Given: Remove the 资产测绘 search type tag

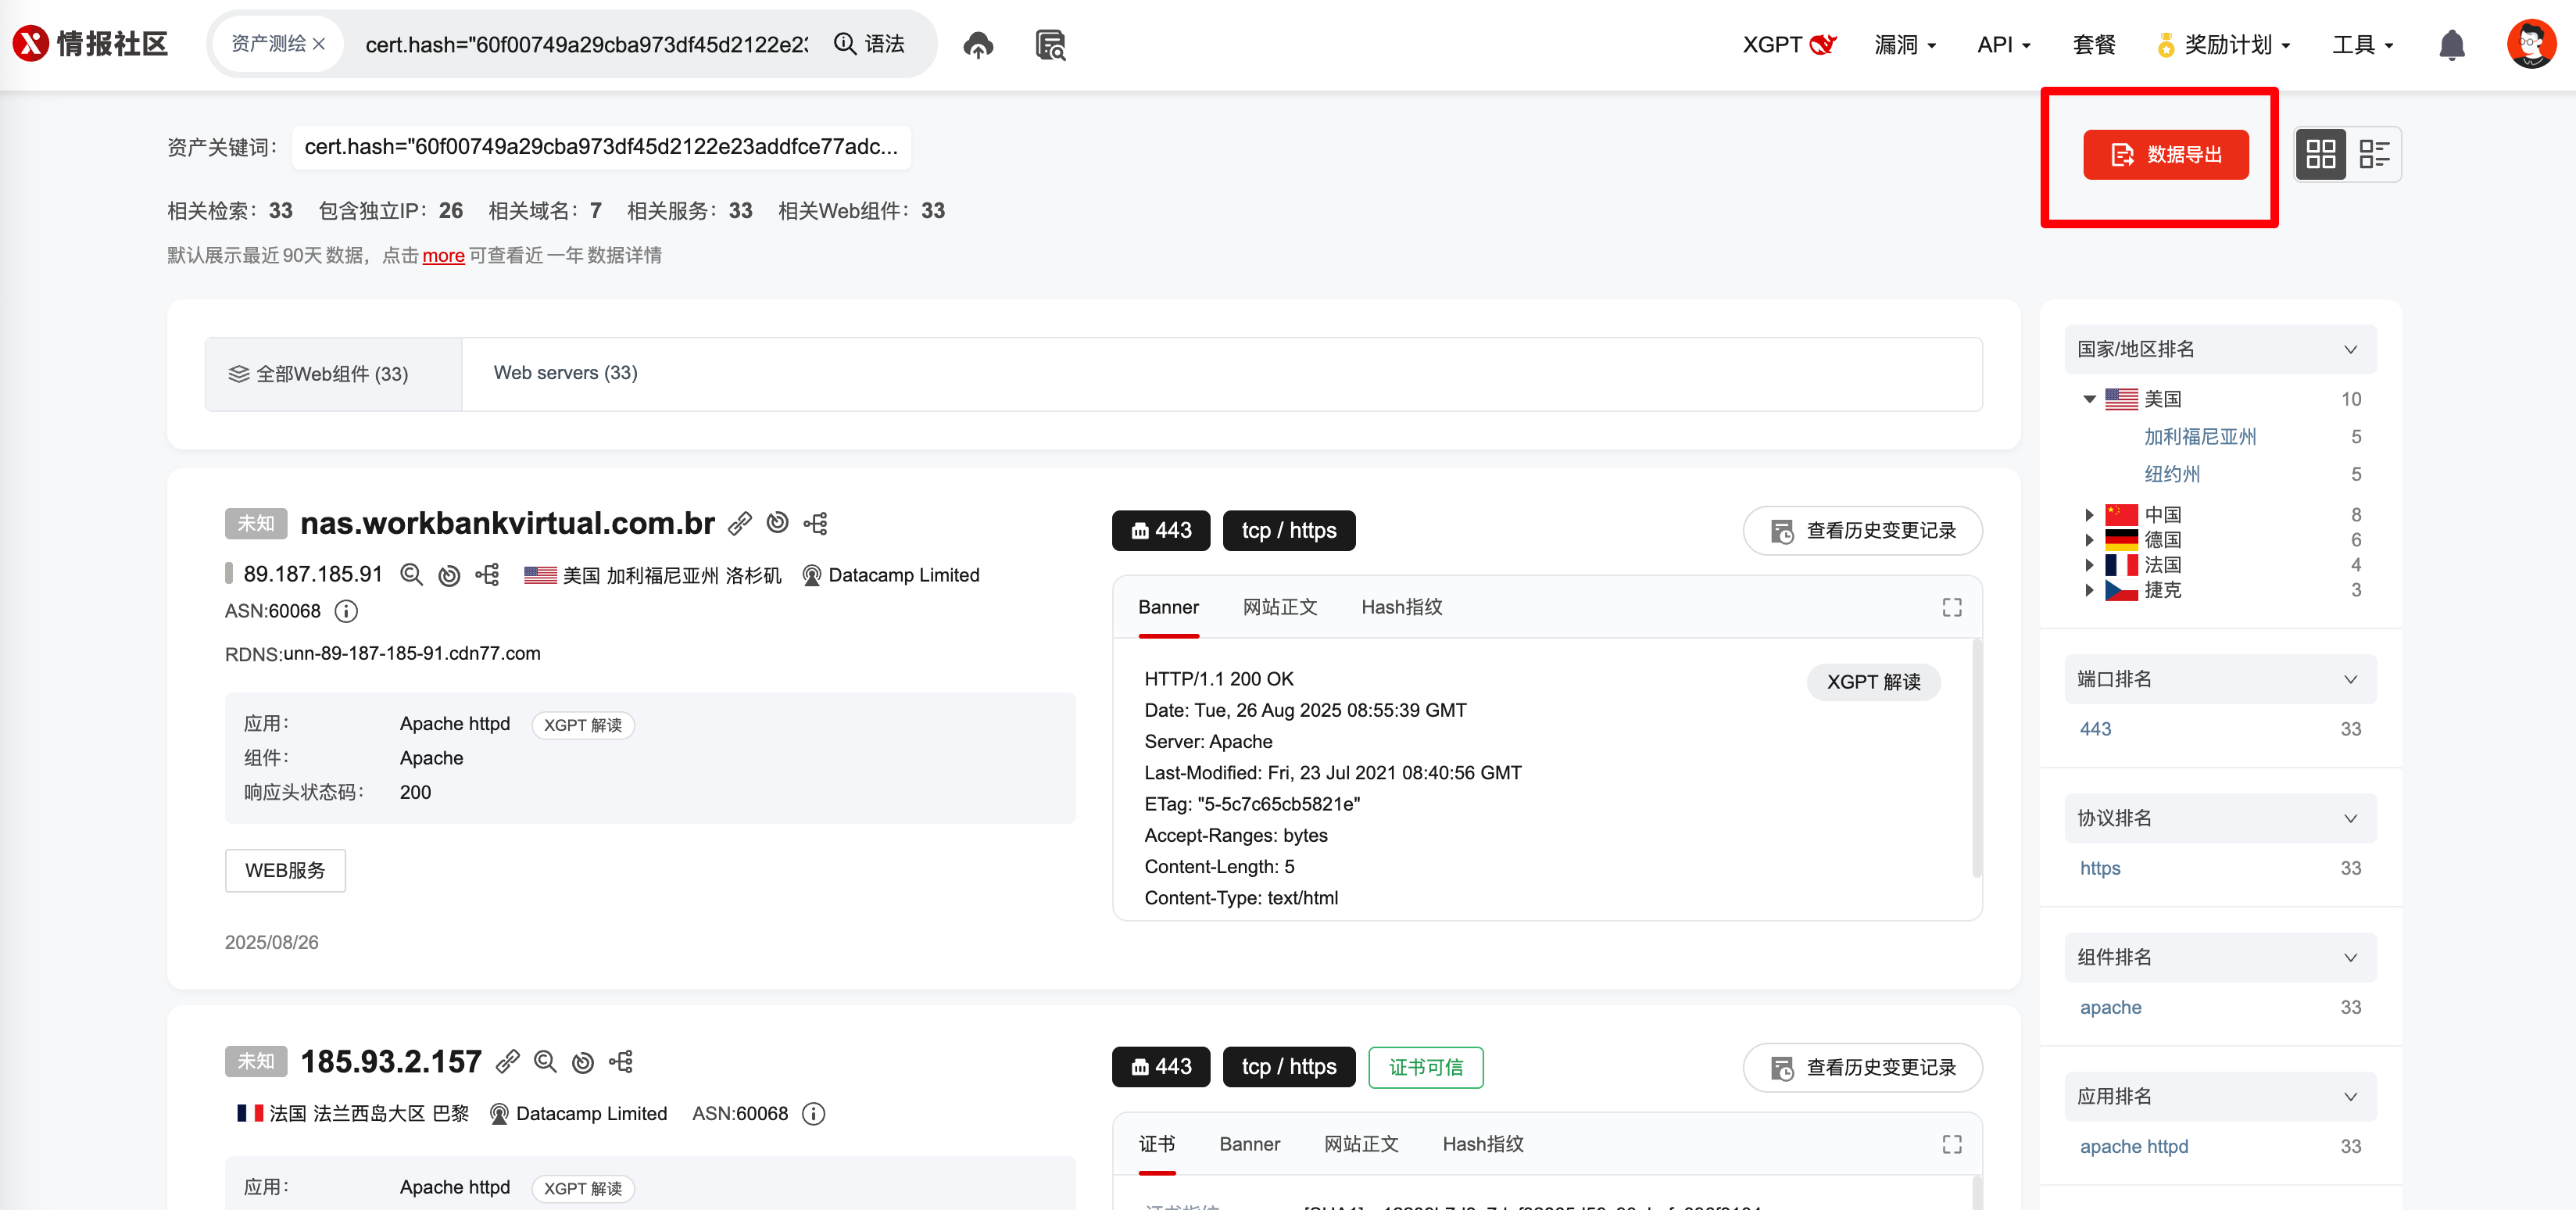Looking at the screenshot, I should click(319, 45).
